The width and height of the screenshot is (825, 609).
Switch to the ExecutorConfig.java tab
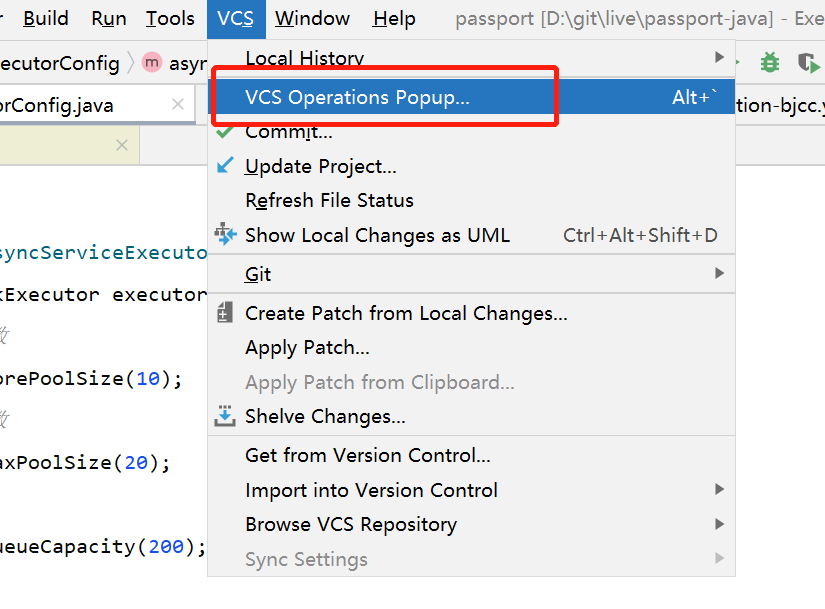point(60,105)
